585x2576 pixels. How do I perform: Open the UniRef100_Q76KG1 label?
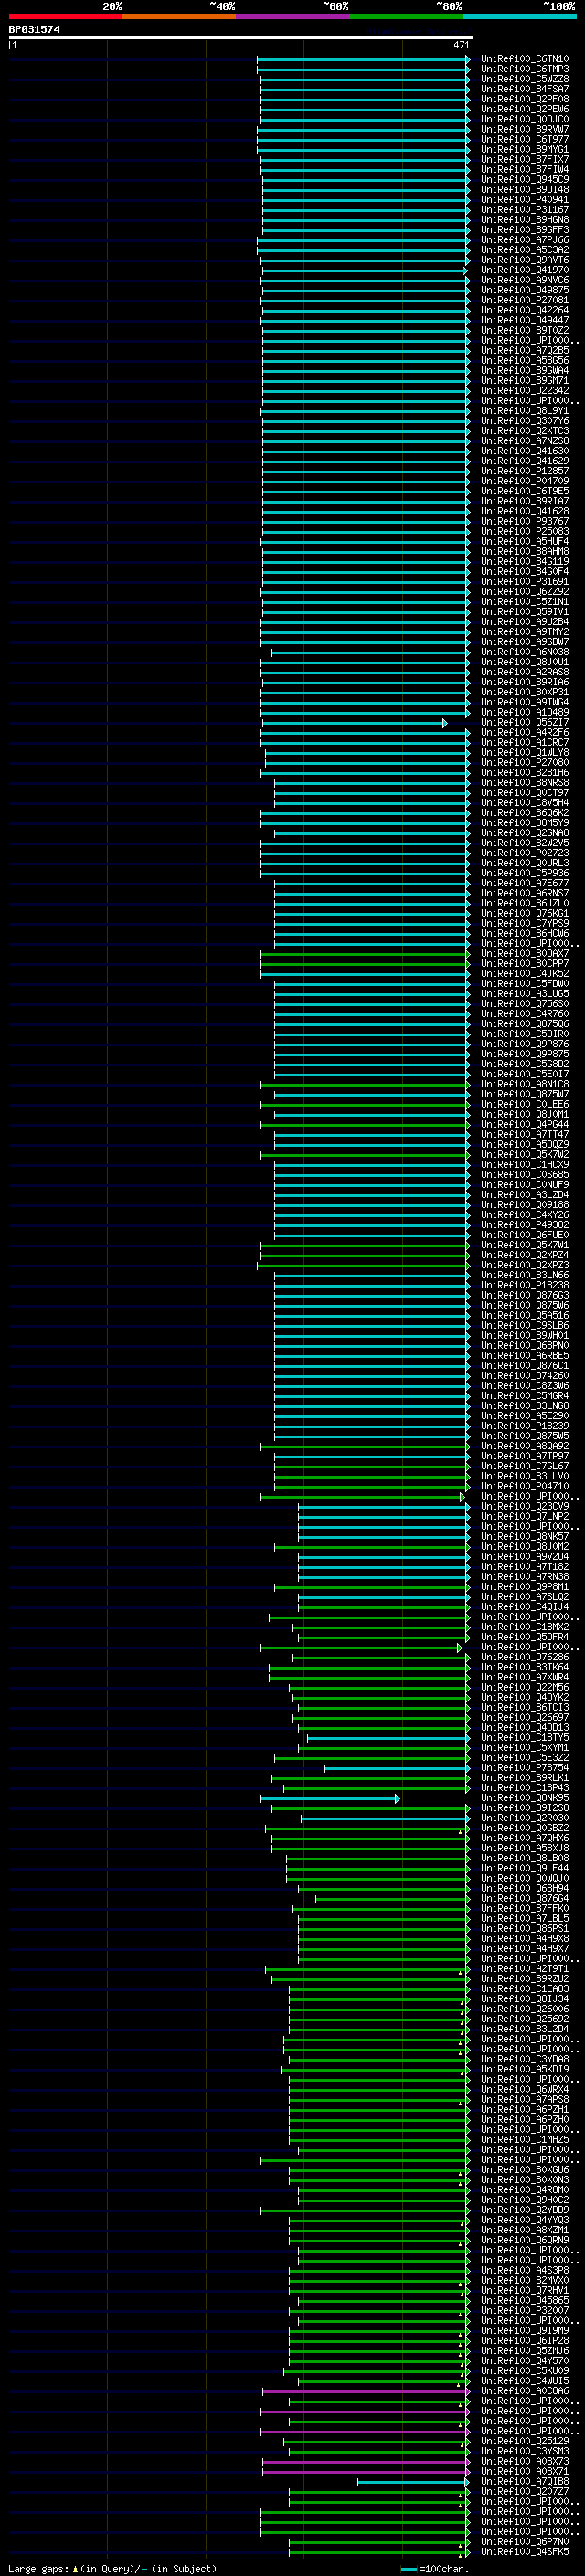(525, 914)
